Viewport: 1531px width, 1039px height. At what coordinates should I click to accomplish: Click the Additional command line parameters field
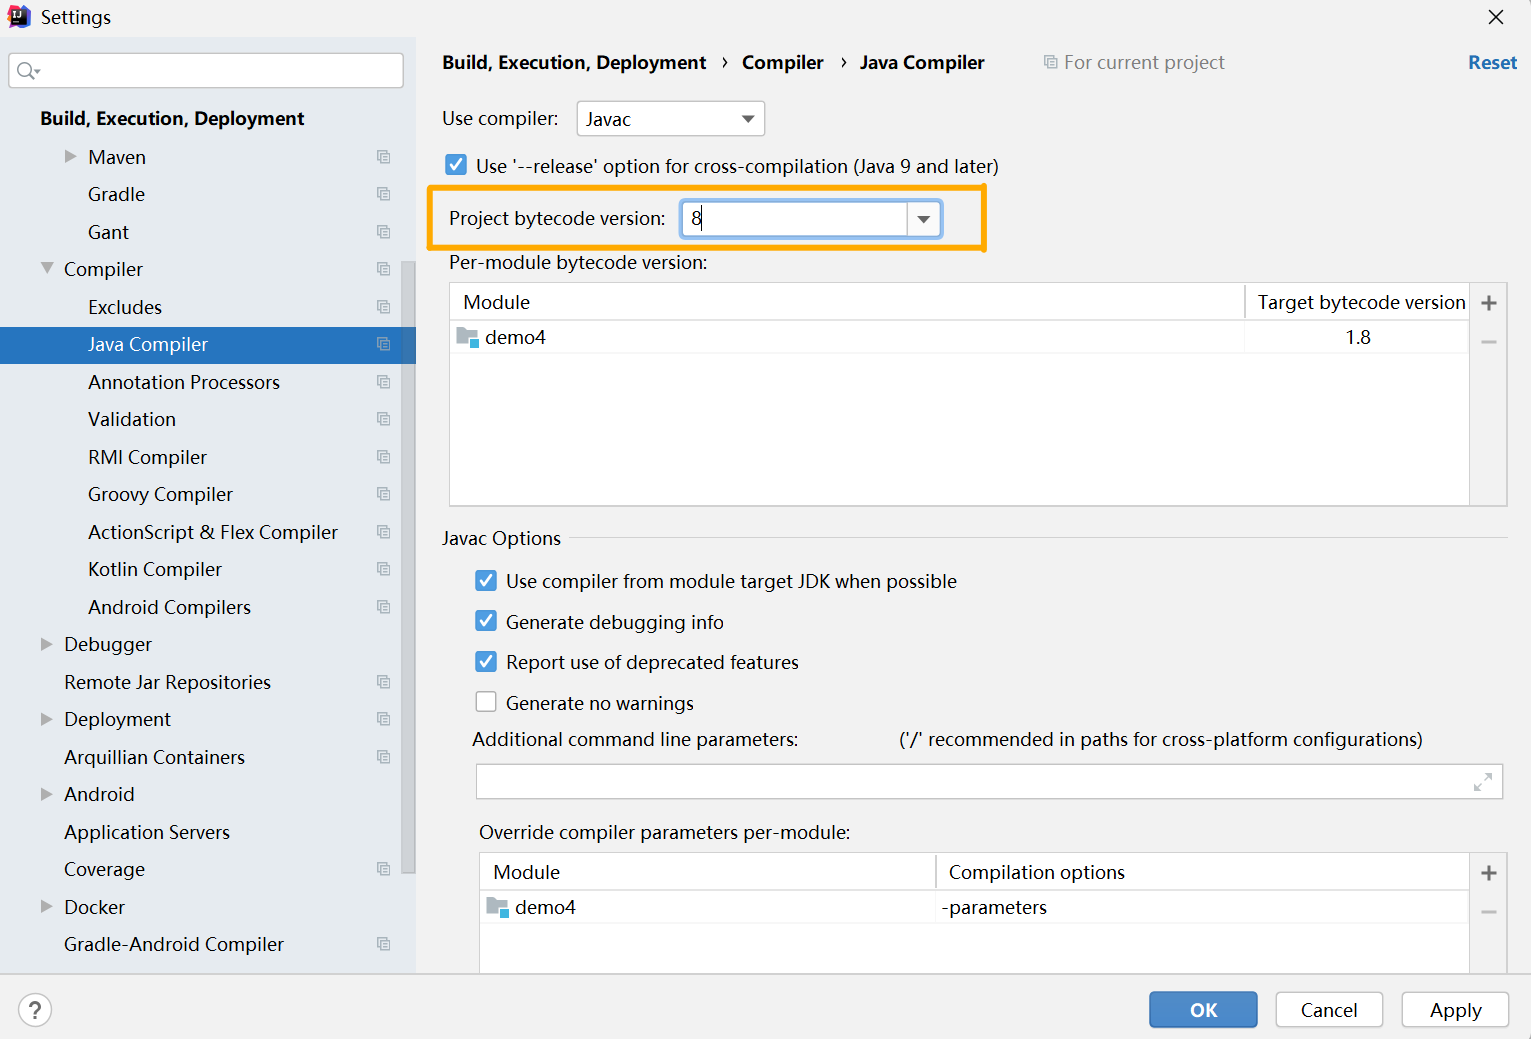970,782
